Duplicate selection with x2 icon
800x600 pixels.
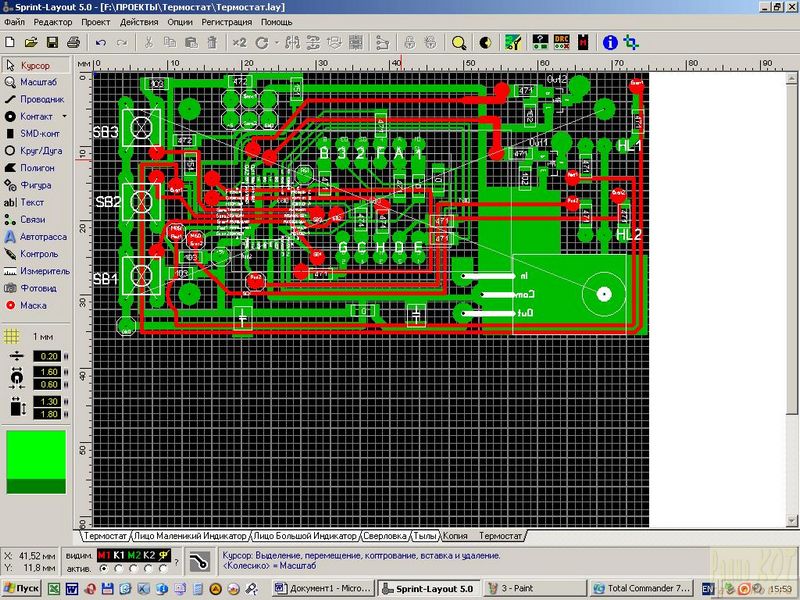coord(239,42)
